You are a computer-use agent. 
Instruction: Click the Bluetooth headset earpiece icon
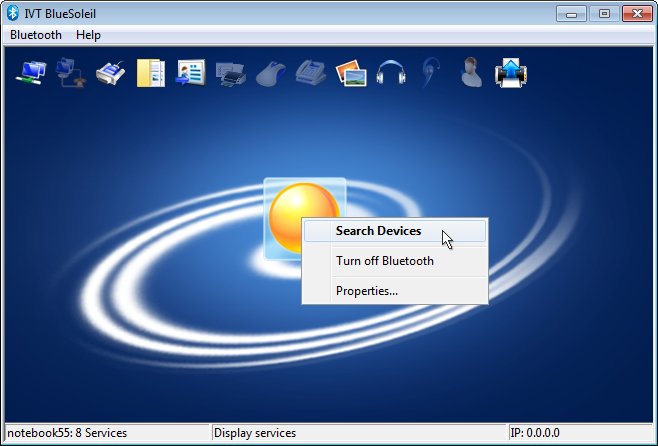click(x=431, y=73)
